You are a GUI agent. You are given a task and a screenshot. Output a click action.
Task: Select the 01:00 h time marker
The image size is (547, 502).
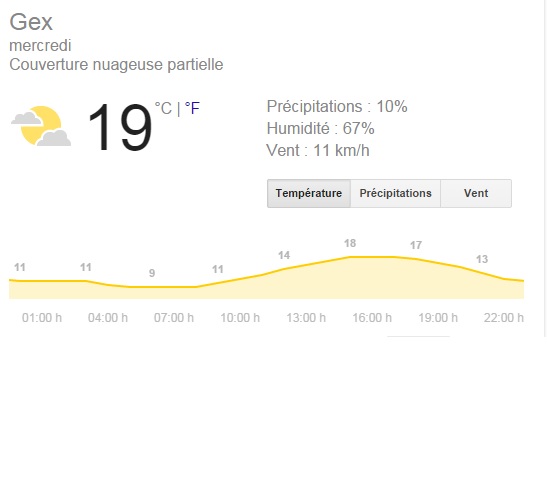tap(42, 318)
